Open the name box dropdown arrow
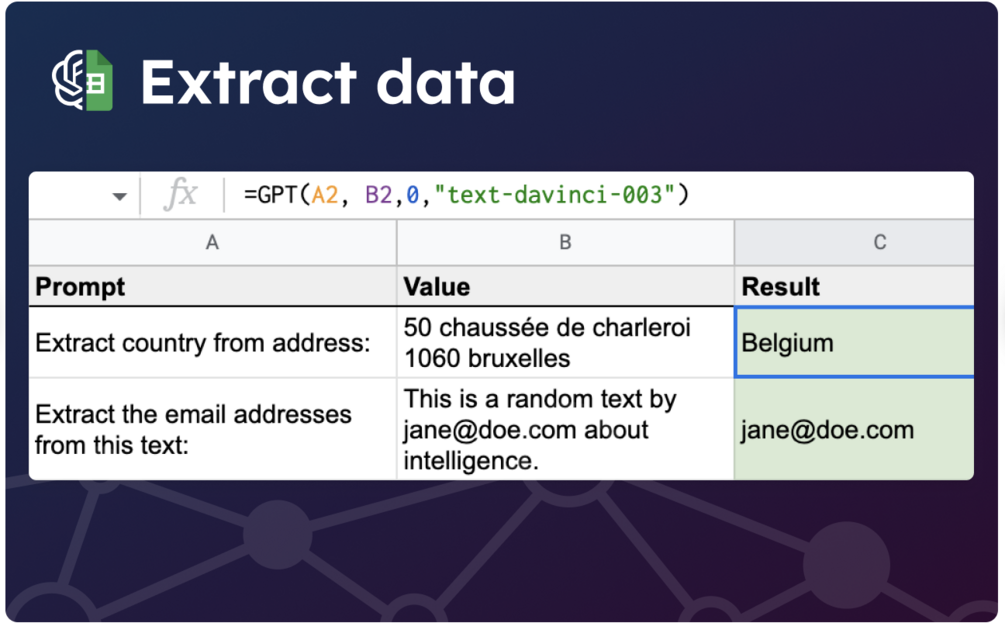This screenshot has width=1005, height=630. click(119, 196)
